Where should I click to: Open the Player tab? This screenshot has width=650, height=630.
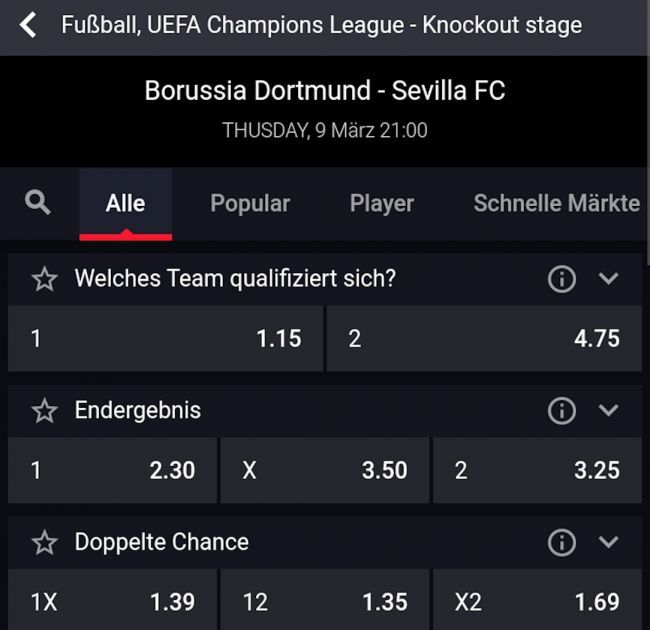[382, 203]
